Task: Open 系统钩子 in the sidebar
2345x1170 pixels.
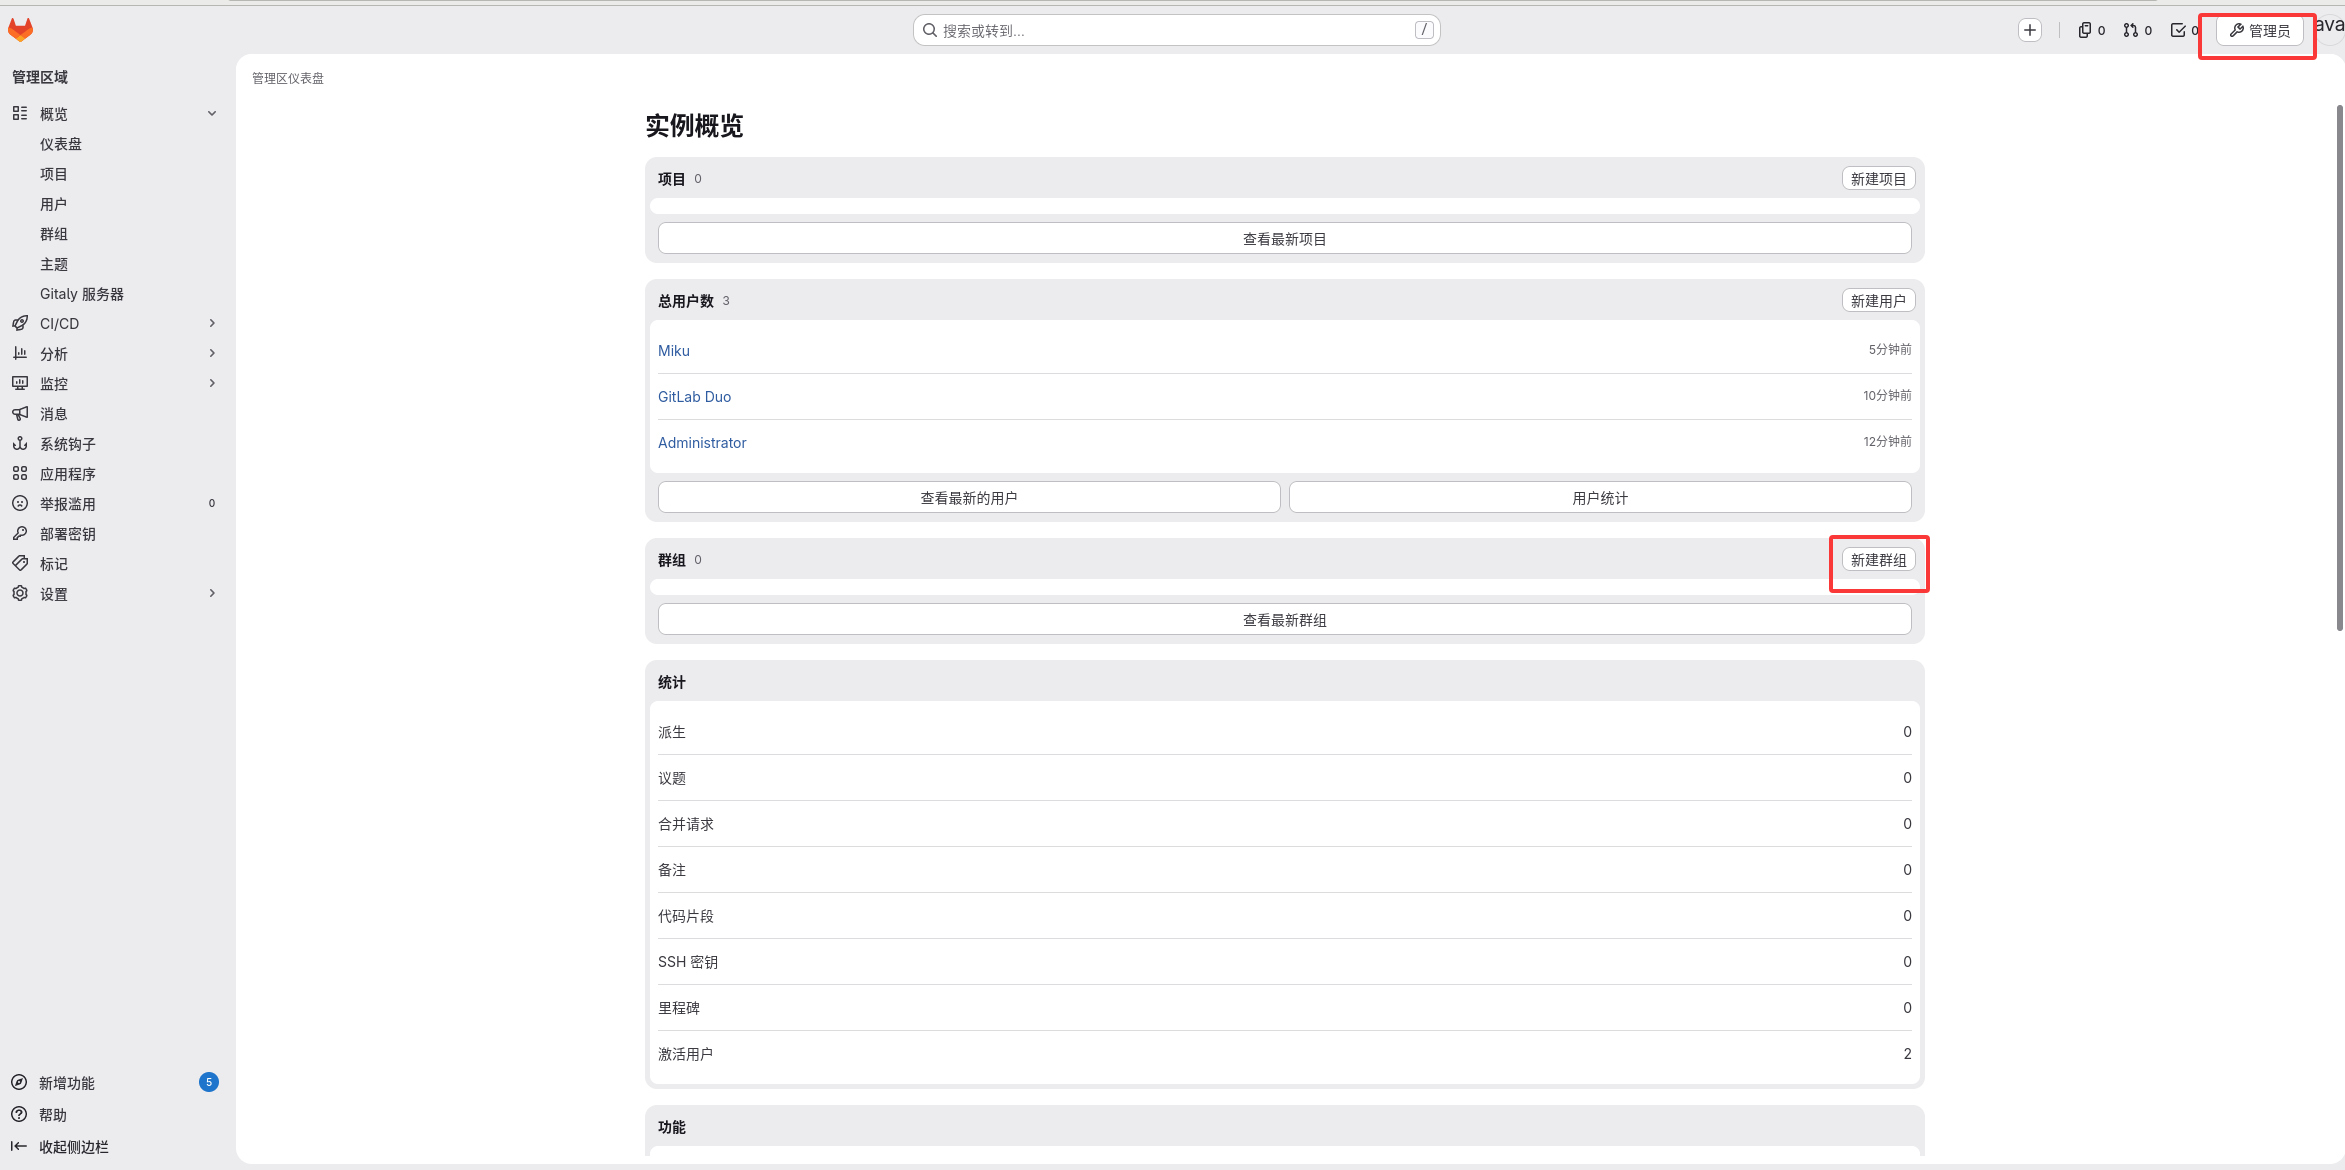Action: (67, 444)
